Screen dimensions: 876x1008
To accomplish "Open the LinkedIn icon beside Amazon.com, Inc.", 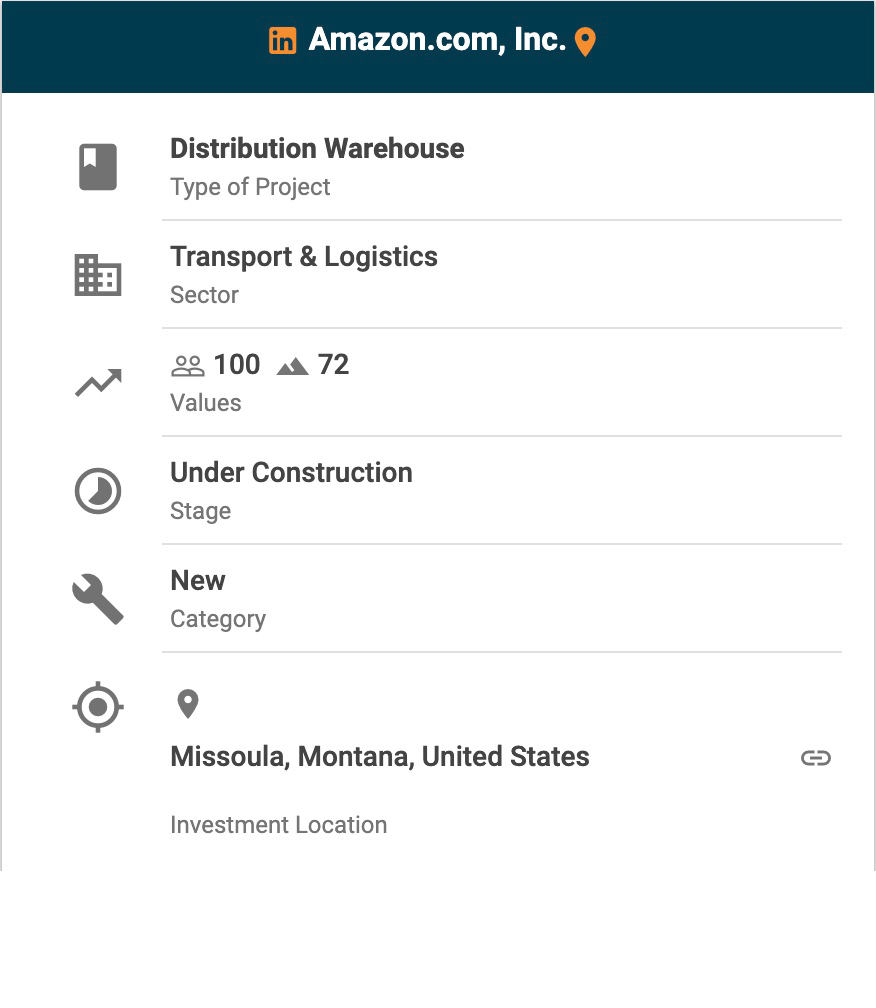I will click(283, 41).
